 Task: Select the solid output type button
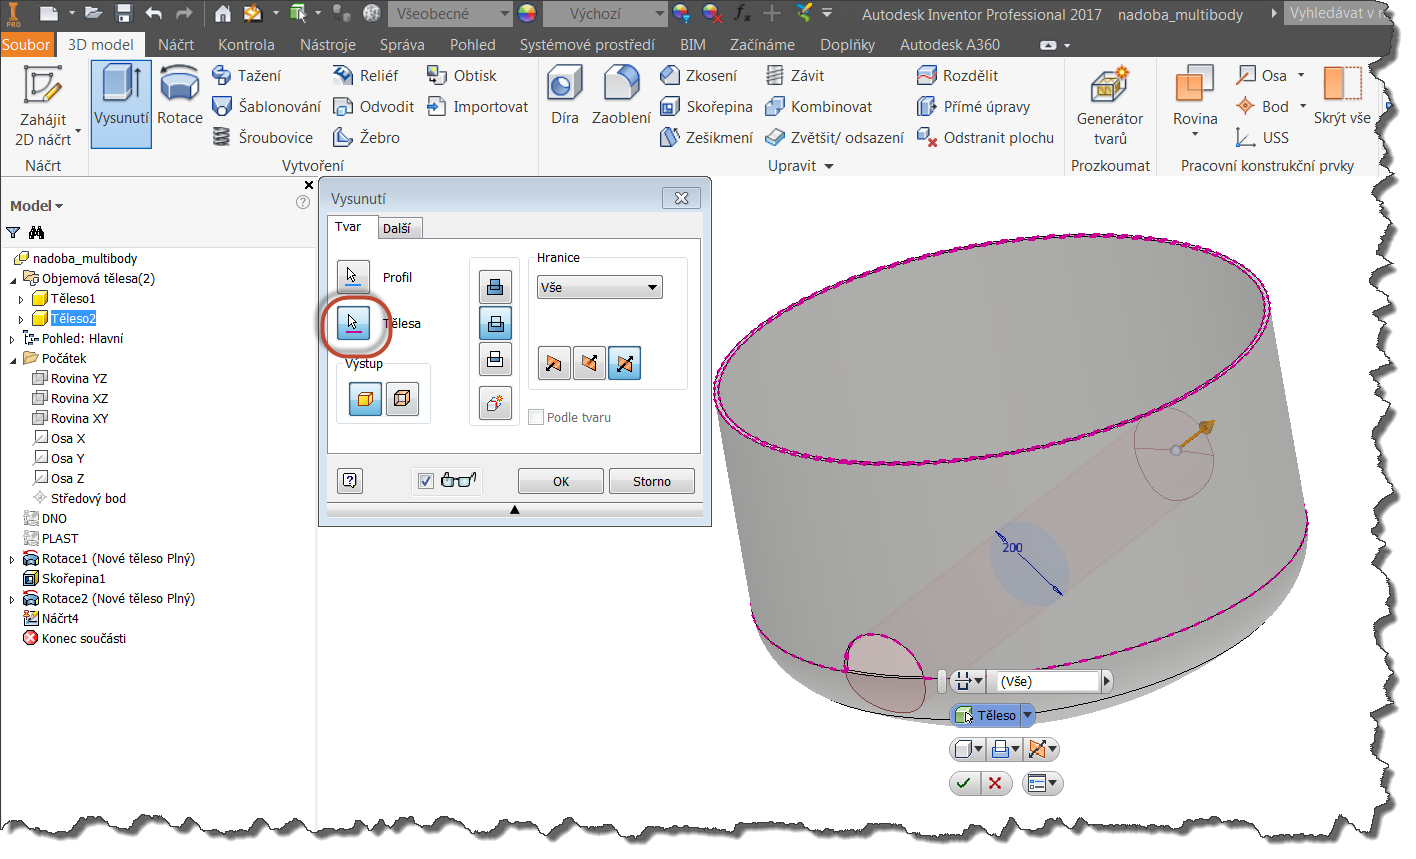(x=365, y=399)
